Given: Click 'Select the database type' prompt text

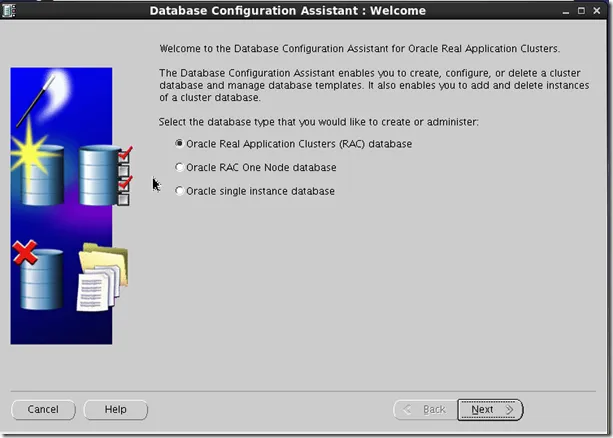Looking at the screenshot, I should coord(319,122).
